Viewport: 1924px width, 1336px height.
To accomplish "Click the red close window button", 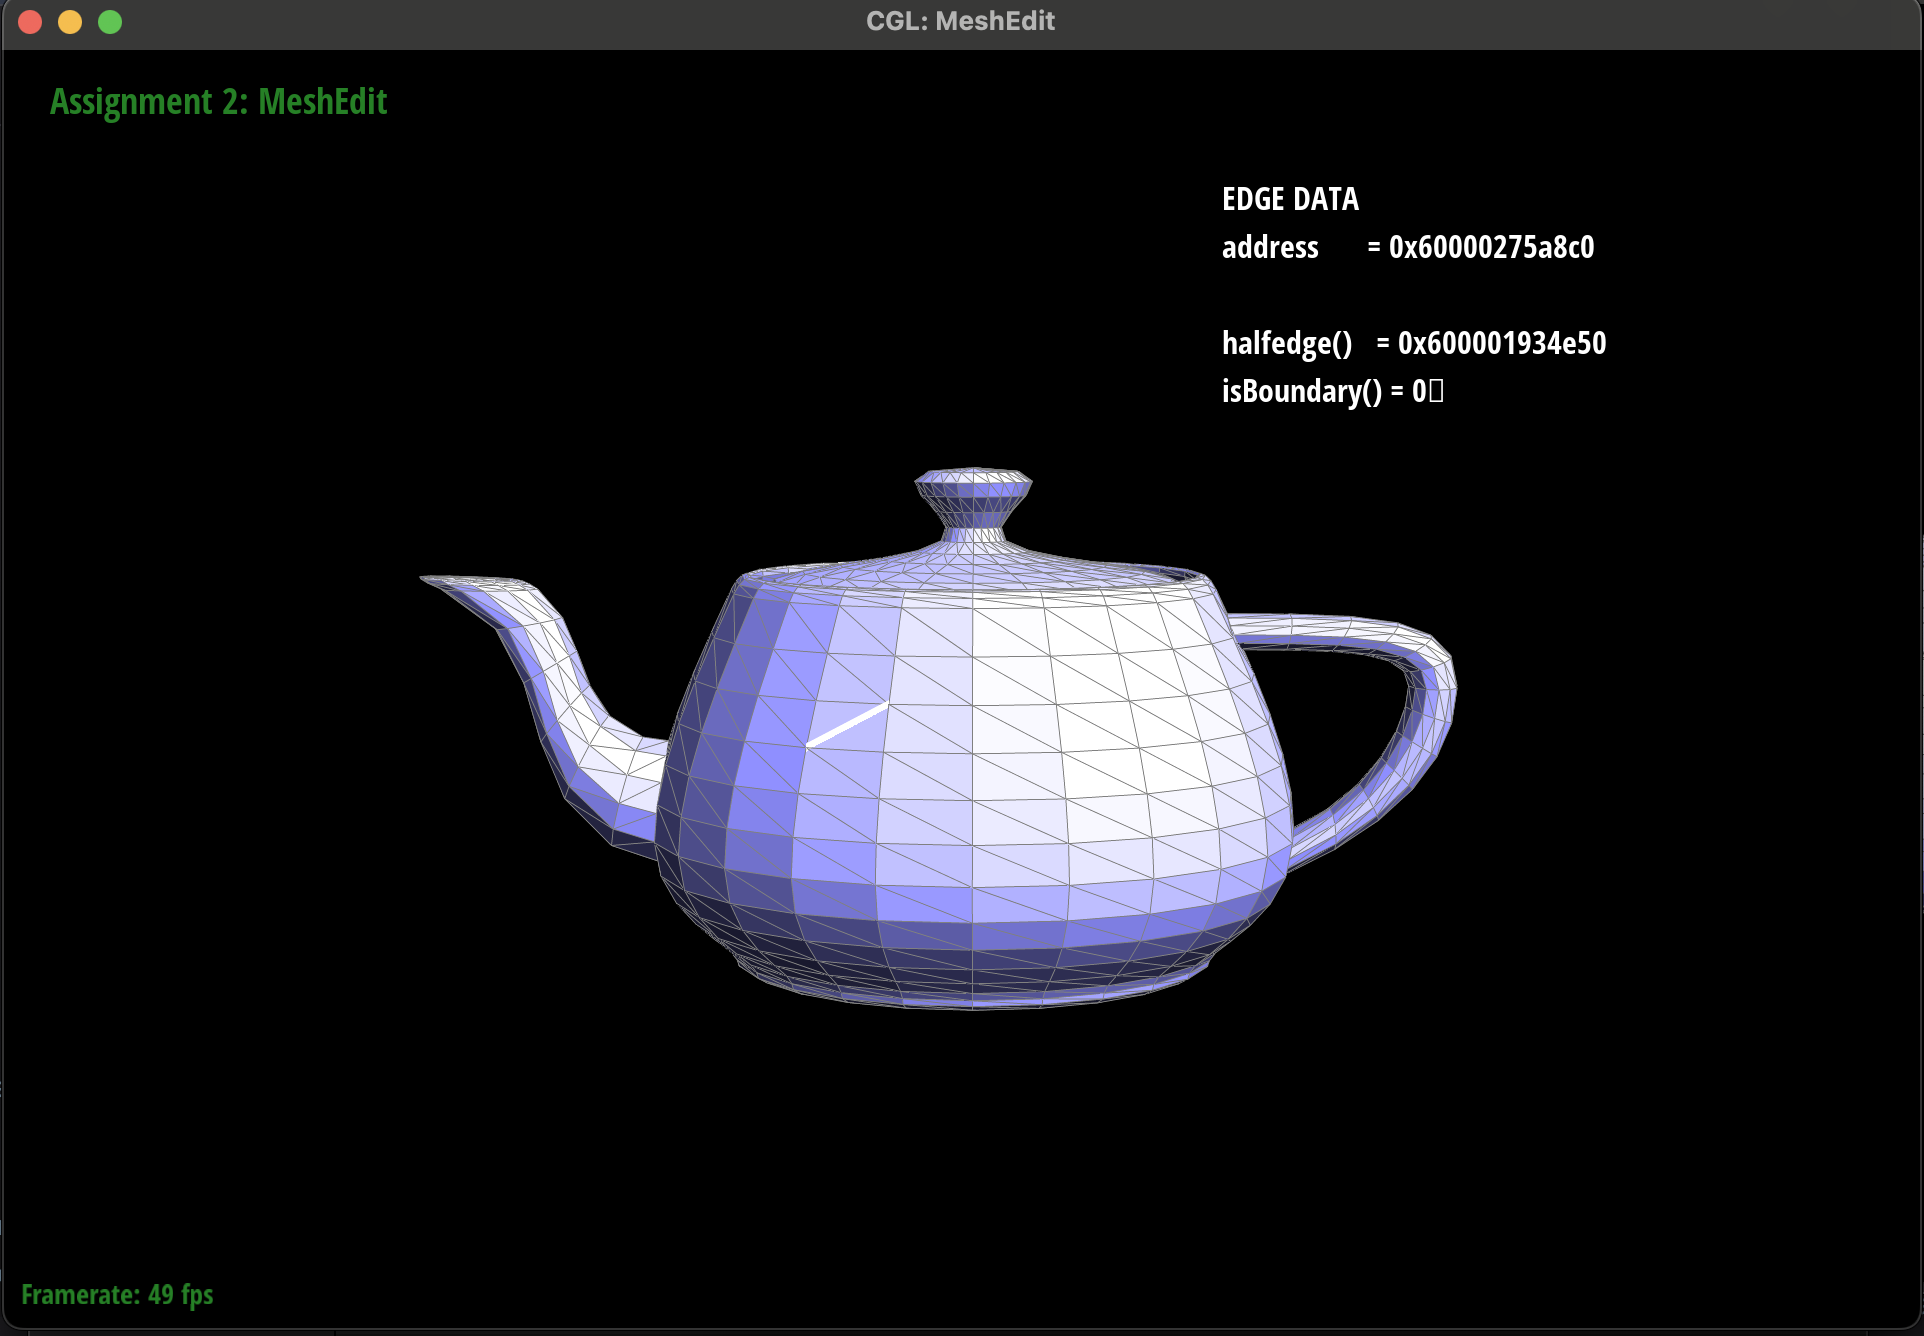I will pos(30,22).
